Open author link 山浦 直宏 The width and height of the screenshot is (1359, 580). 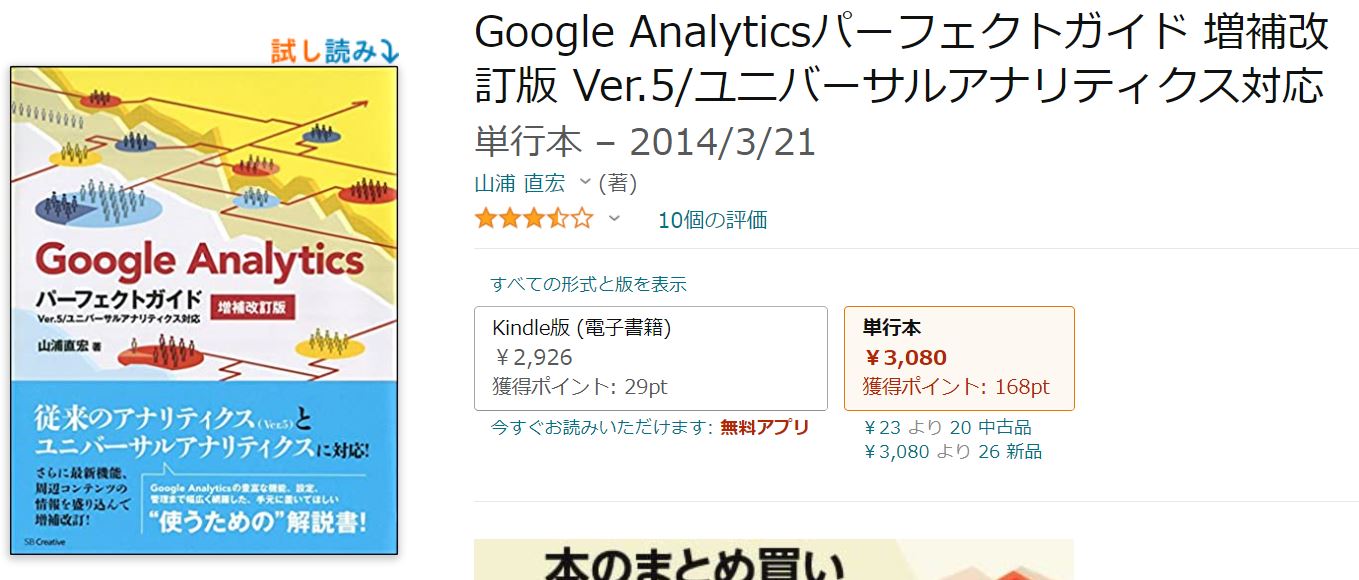click(x=519, y=183)
